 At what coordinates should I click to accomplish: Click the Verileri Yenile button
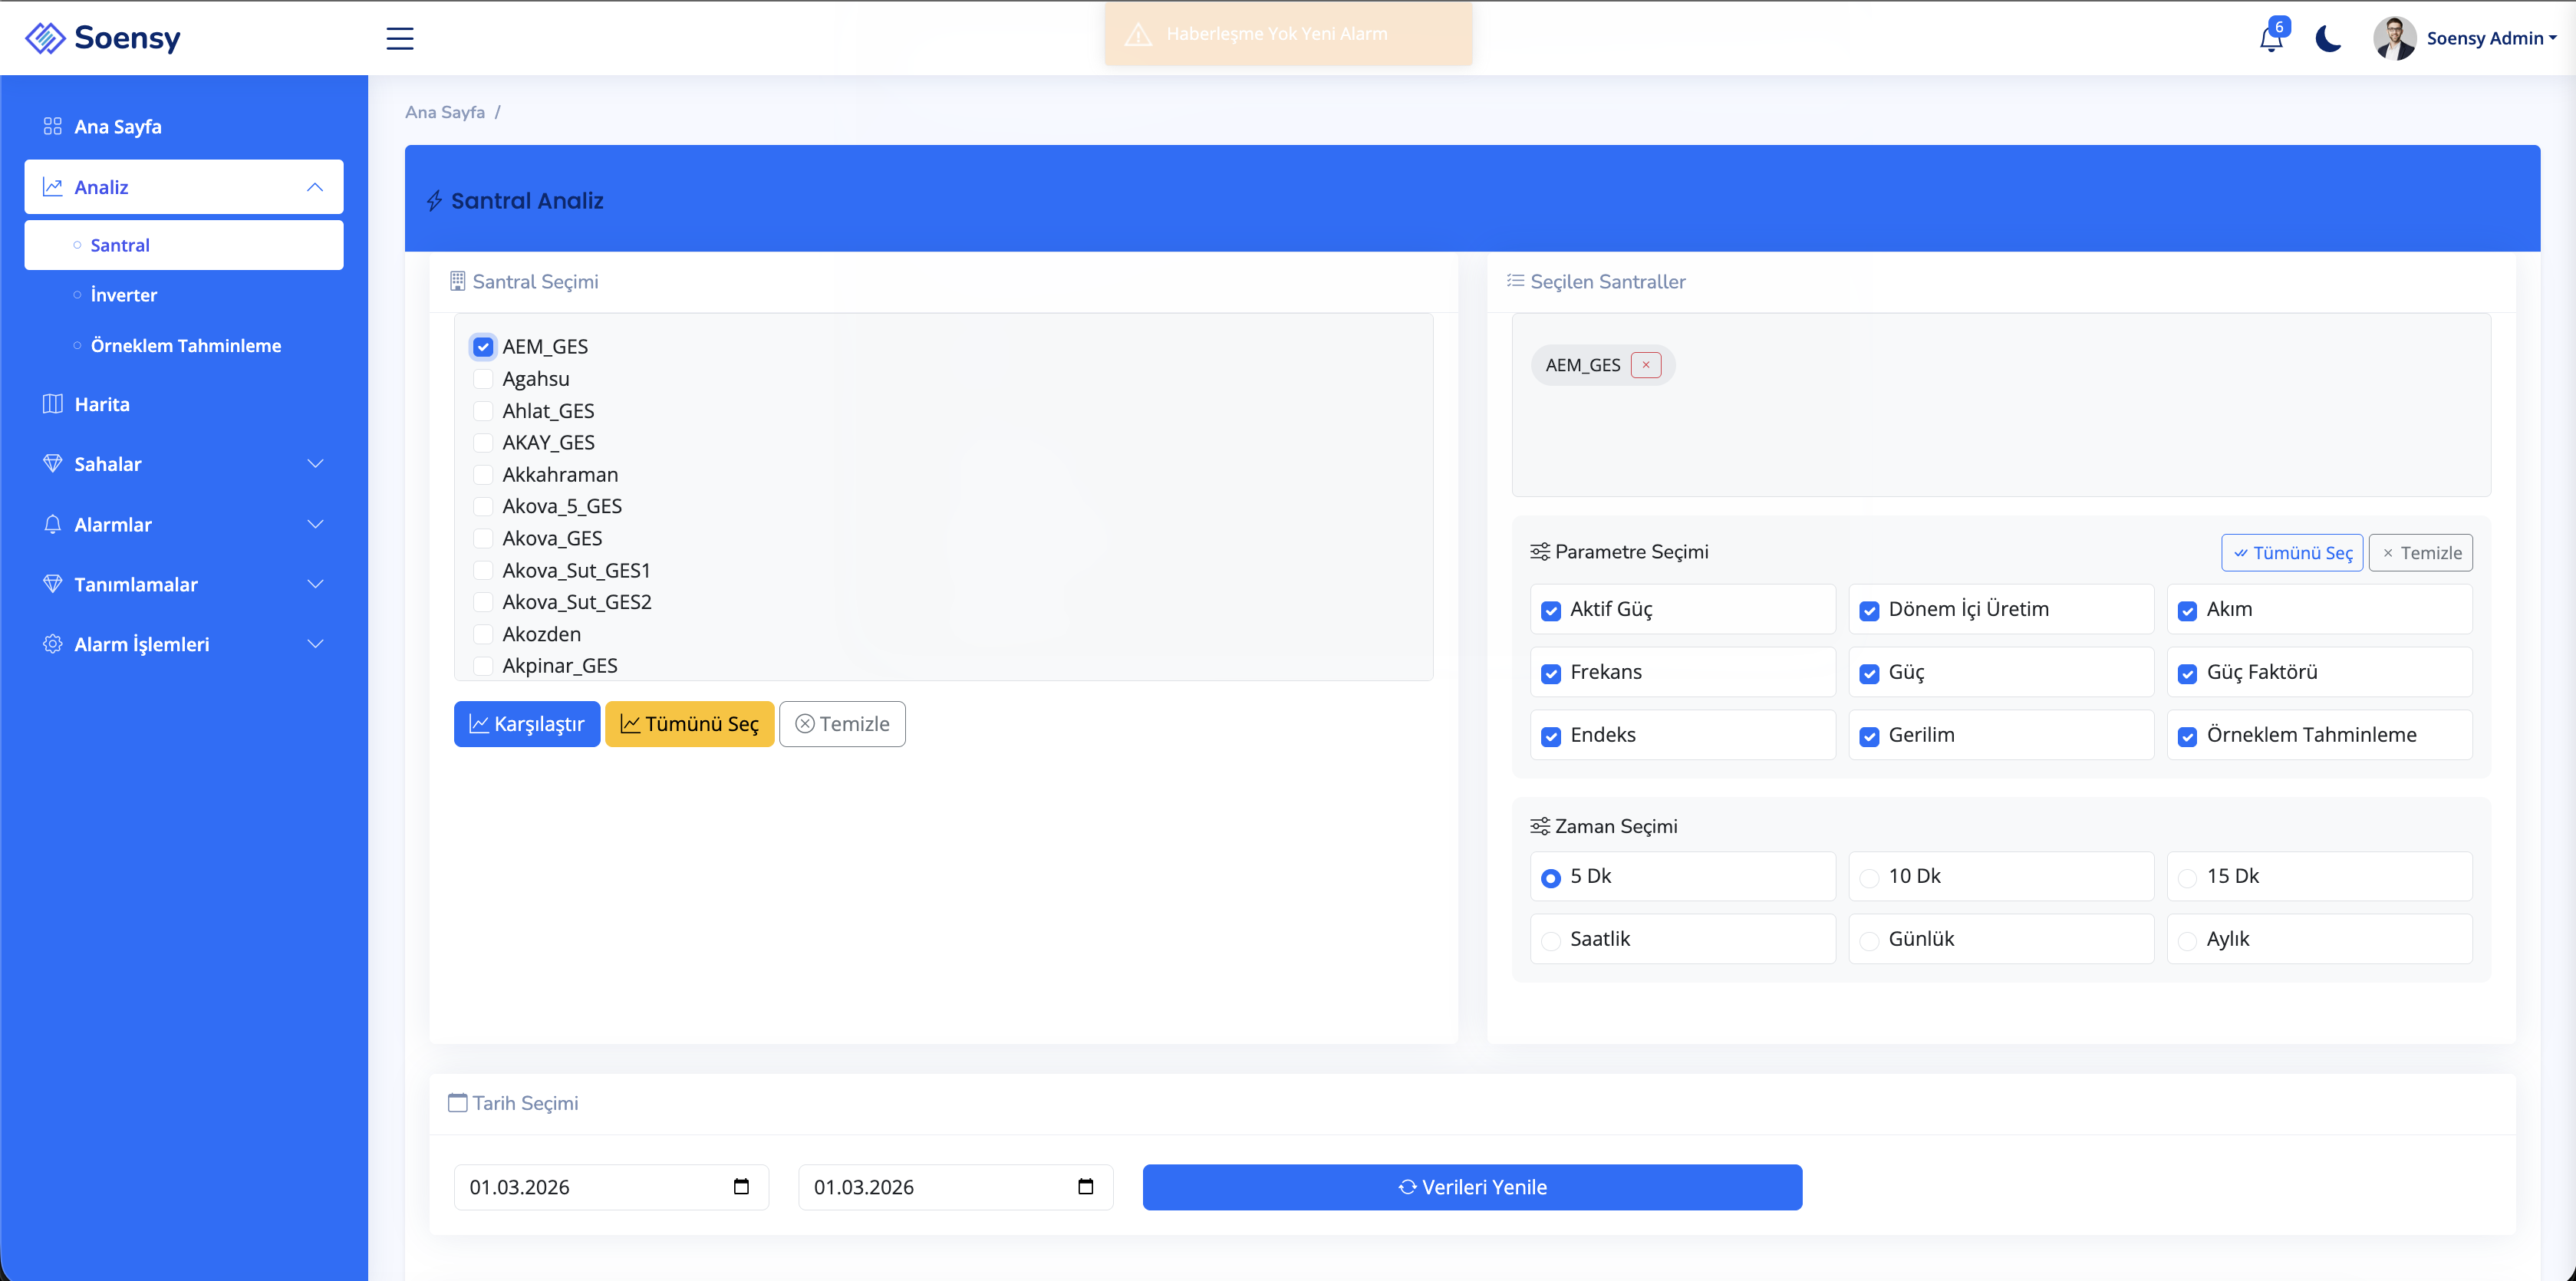(1472, 1187)
